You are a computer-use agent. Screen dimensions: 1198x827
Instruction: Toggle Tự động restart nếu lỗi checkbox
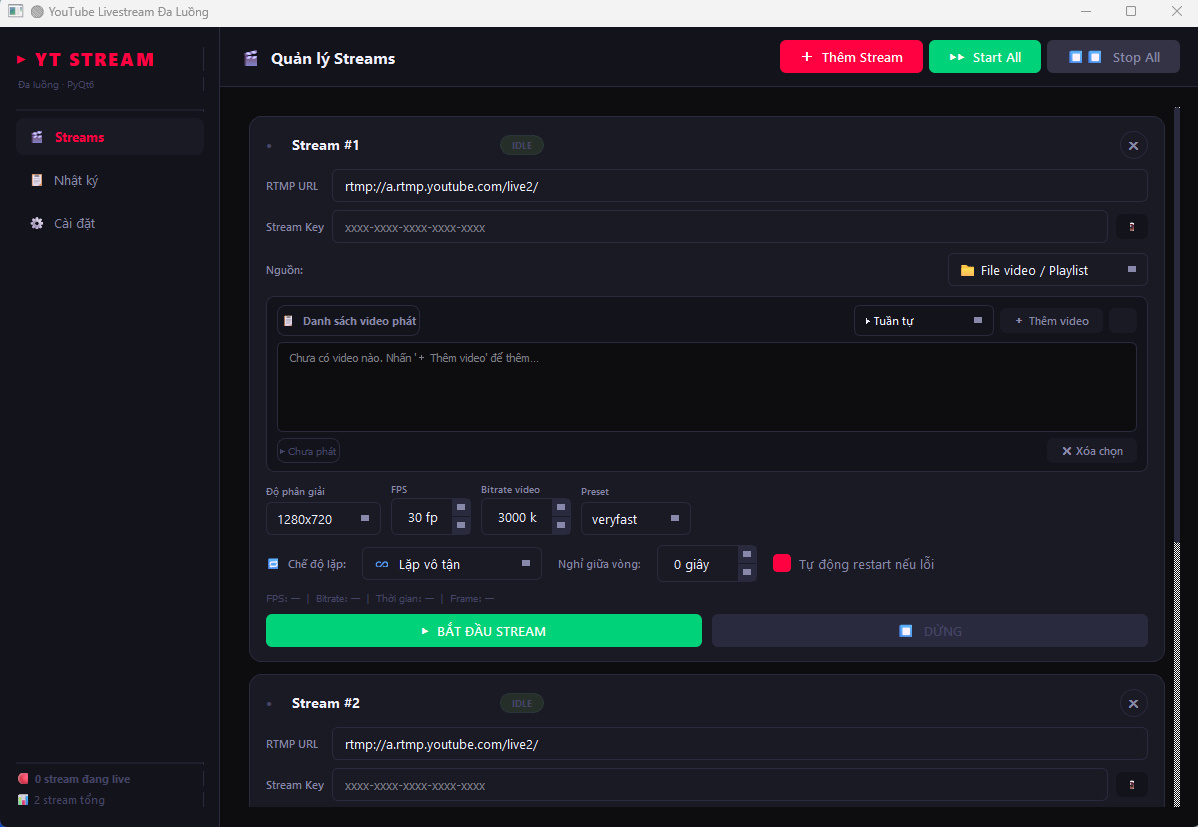coord(782,564)
